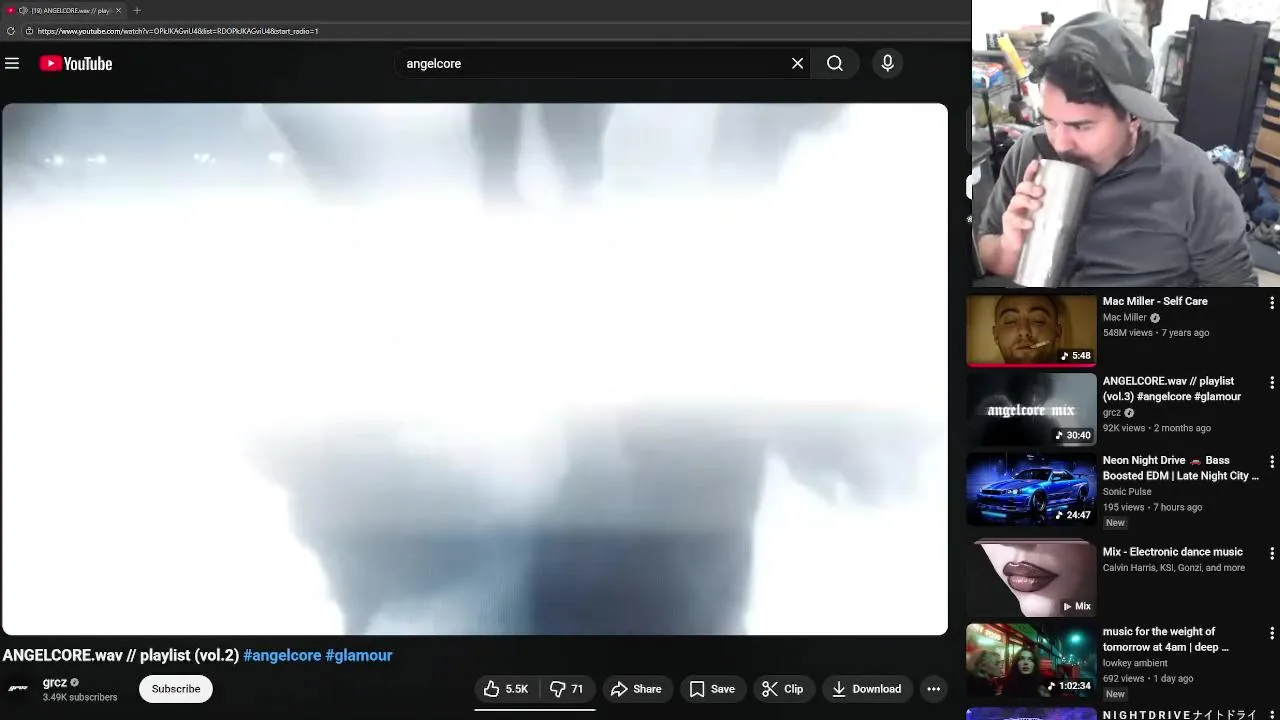This screenshot has width=1280, height=720.
Task: Open the grcz channel name link
Action: [x=55, y=682]
